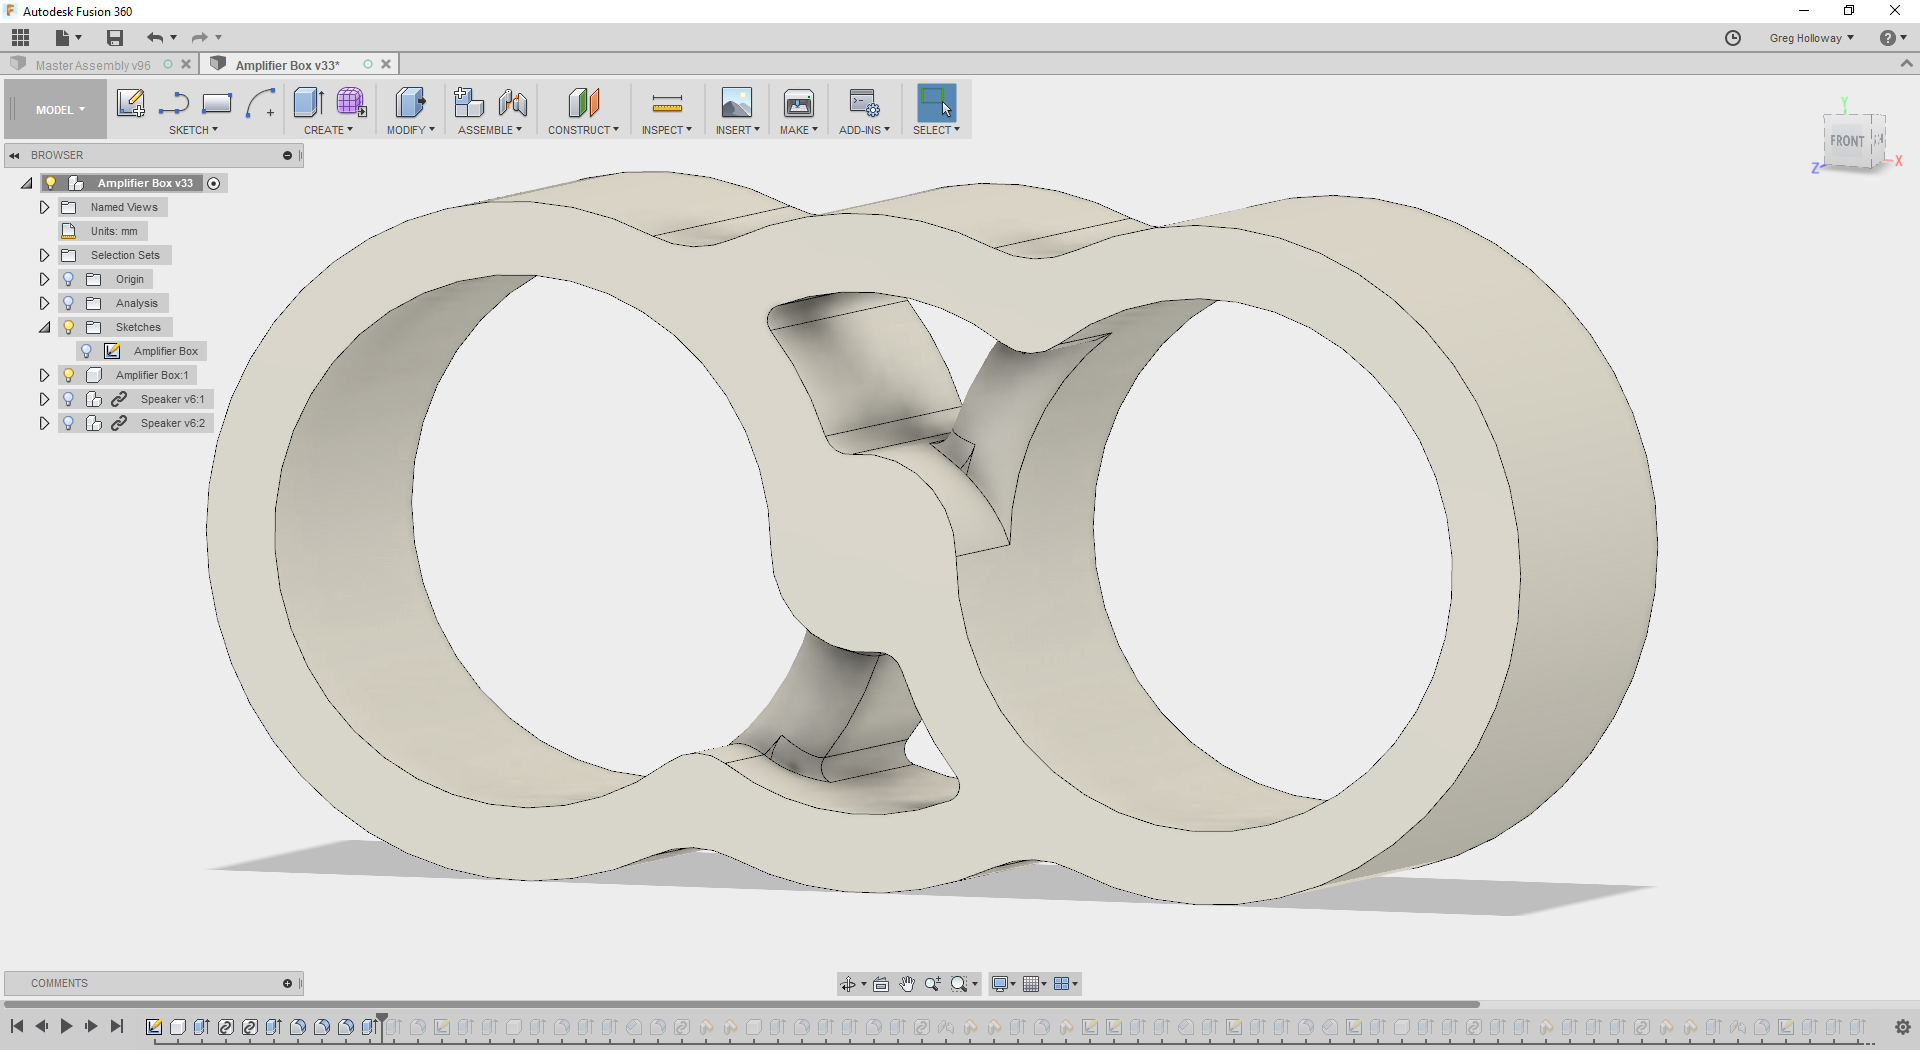The image size is (1920, 1050).
Task: Click the Orbit tool in navigation bar
Action: pos(849,984)
